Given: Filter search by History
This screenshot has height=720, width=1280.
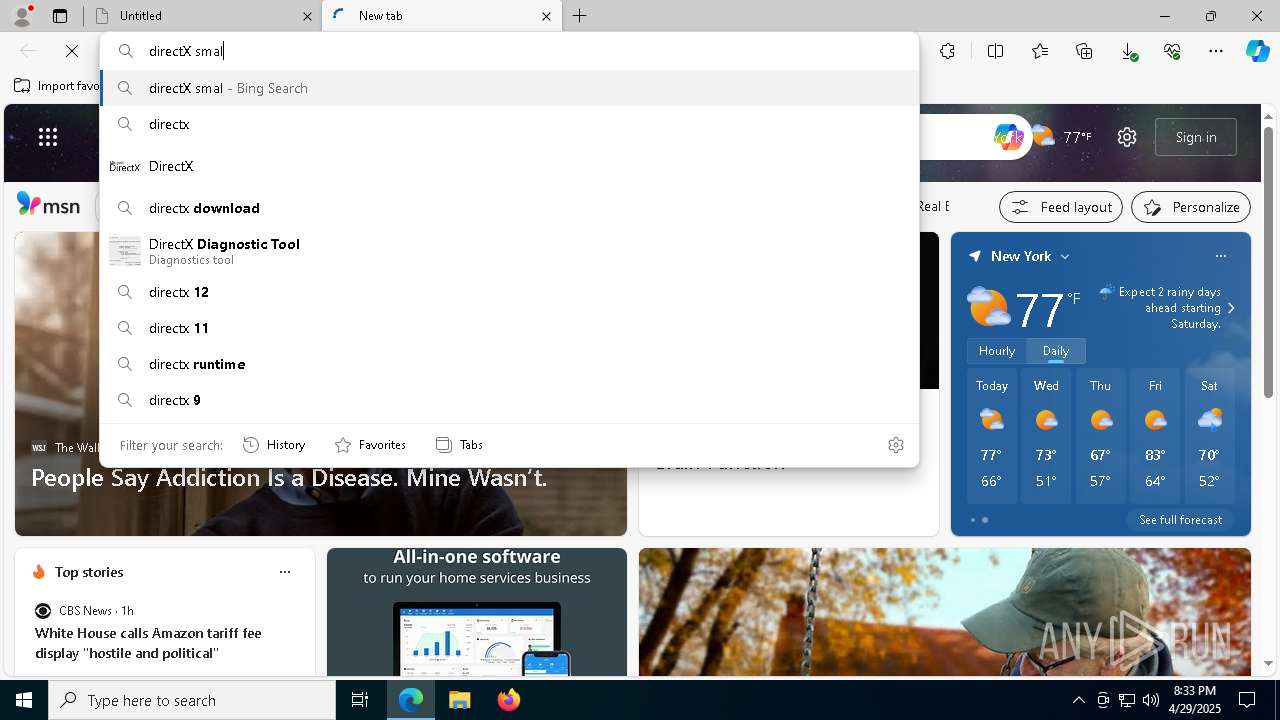Looking at the screenshot, I should pyautogui.click(x=274, y=445).
